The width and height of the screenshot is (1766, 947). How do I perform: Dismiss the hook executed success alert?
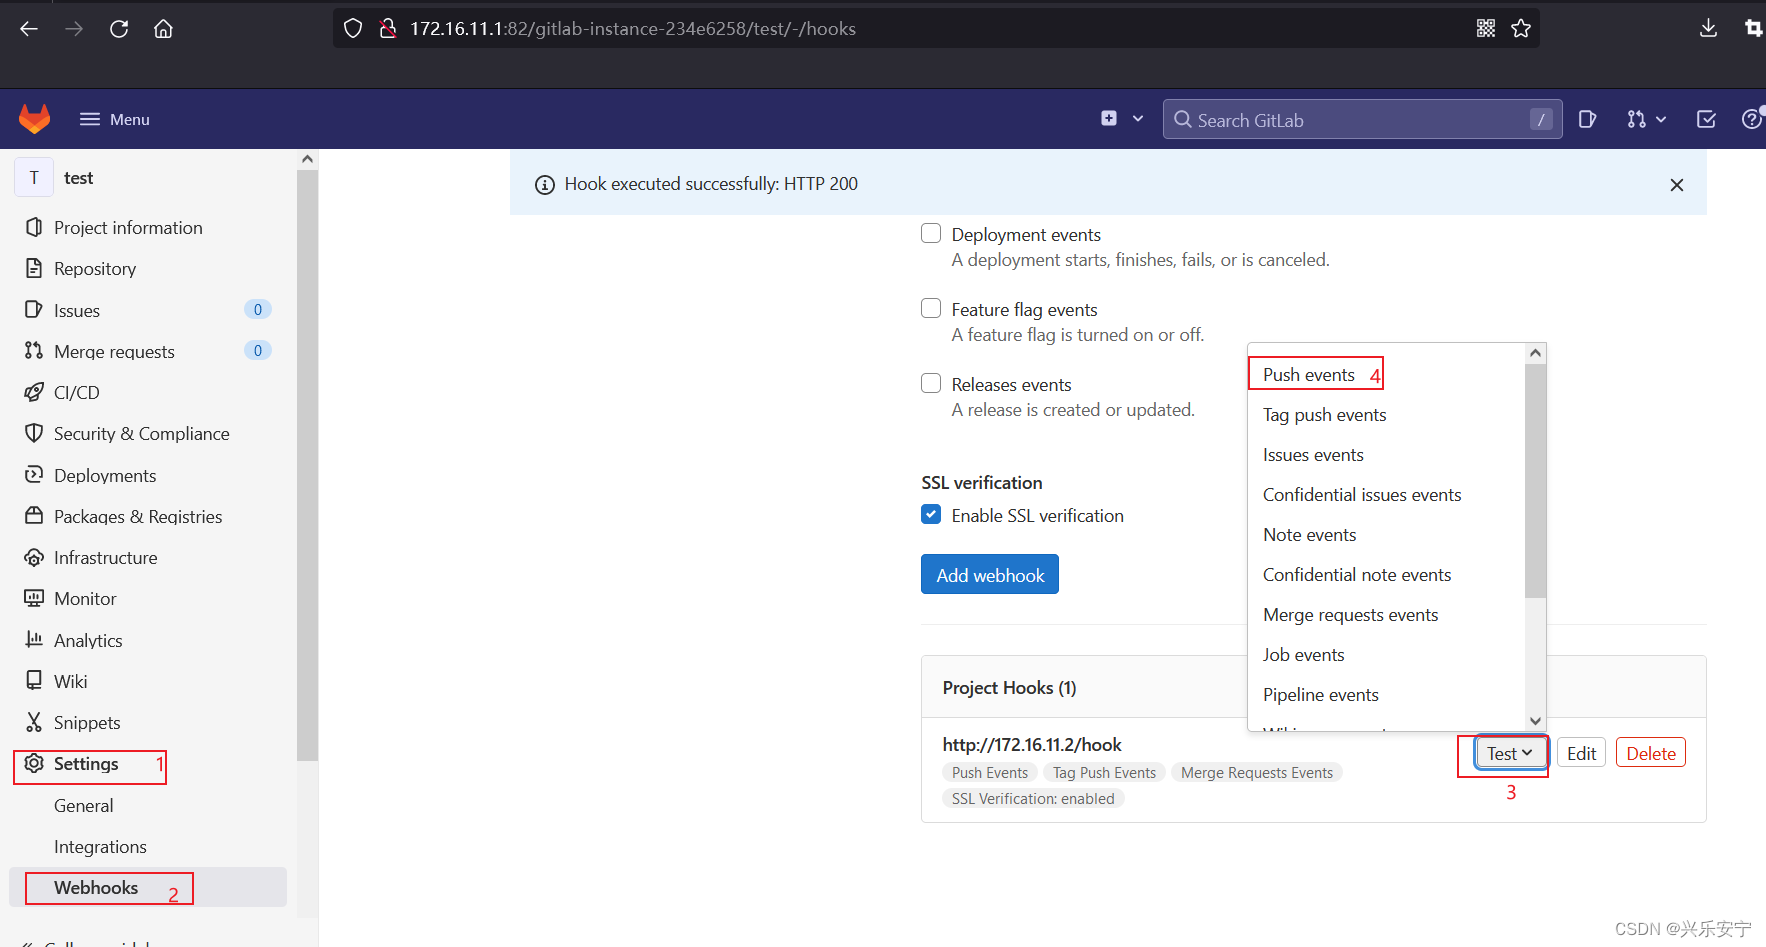pos(1677,185)
